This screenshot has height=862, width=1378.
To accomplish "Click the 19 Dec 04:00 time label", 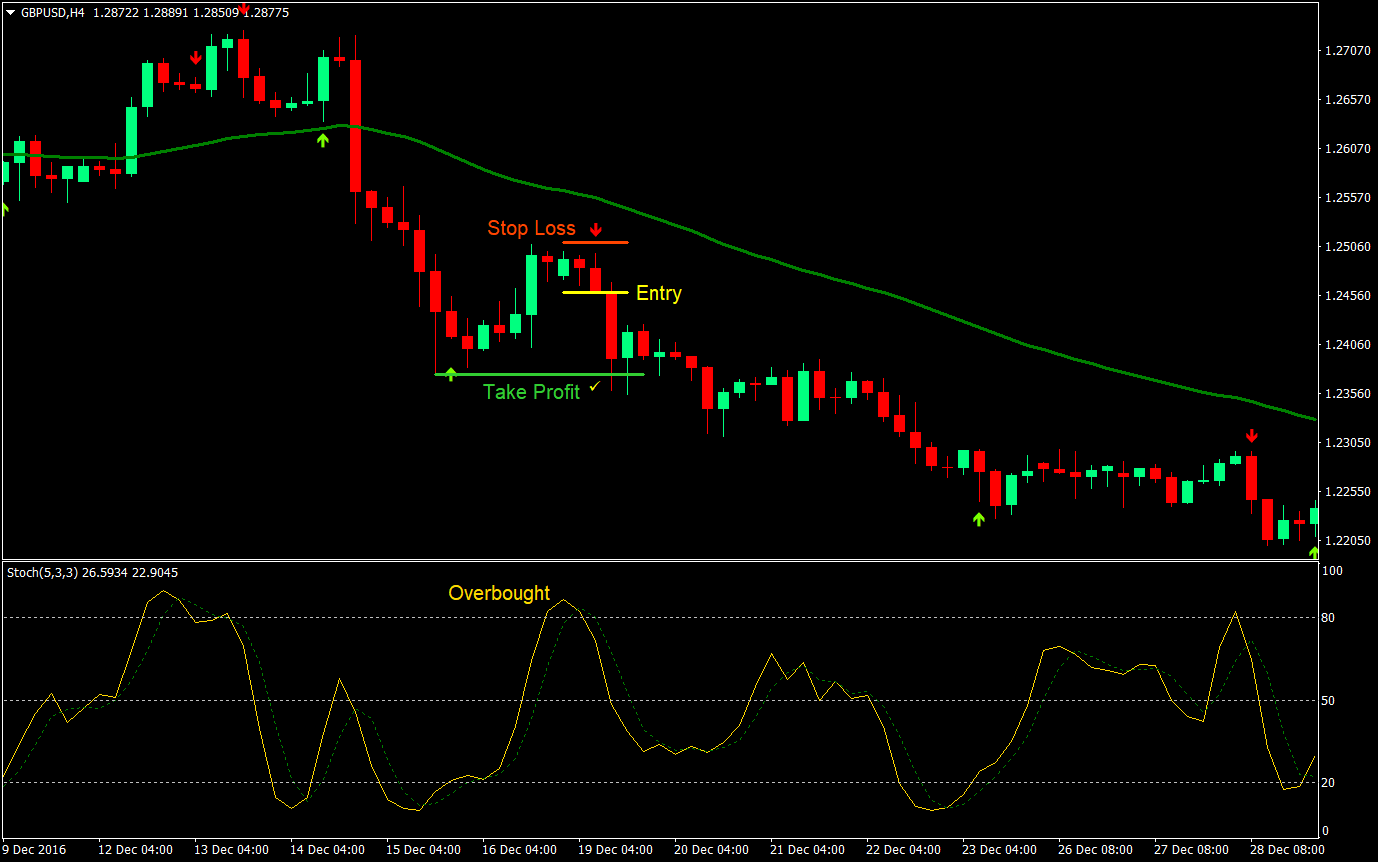I will pyautogui.click(x=615, y=850).
